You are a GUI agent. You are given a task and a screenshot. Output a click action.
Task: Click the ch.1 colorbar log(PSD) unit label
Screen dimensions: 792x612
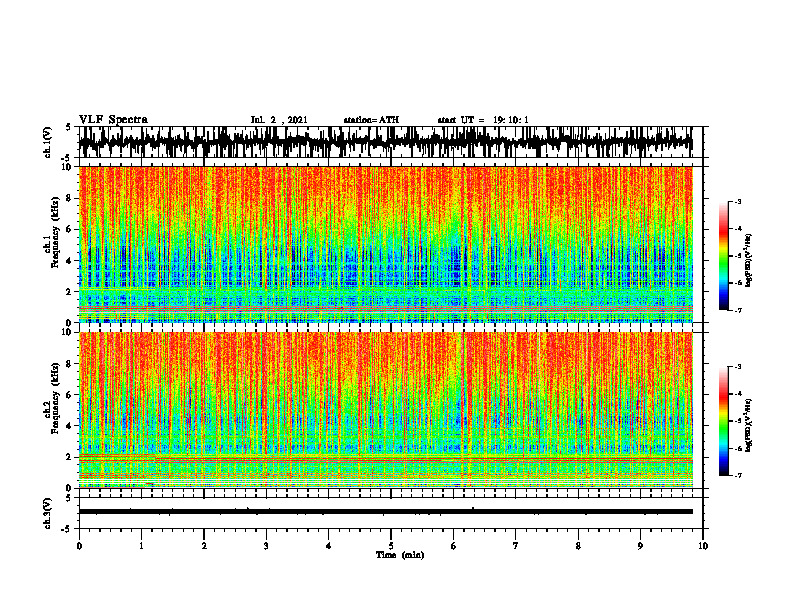click(x=748, y=261)
